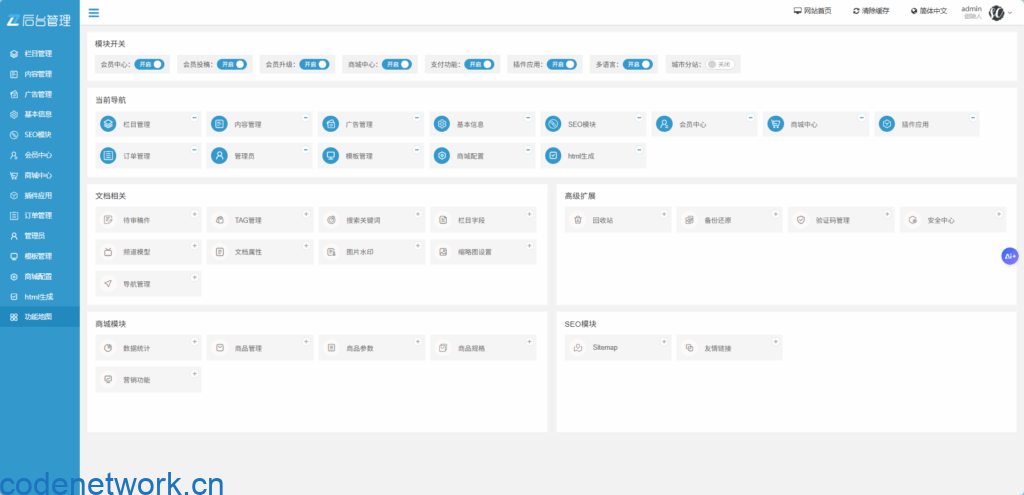
Task: Toggle the 插件应用 module switch
Action: click(562, 64)
